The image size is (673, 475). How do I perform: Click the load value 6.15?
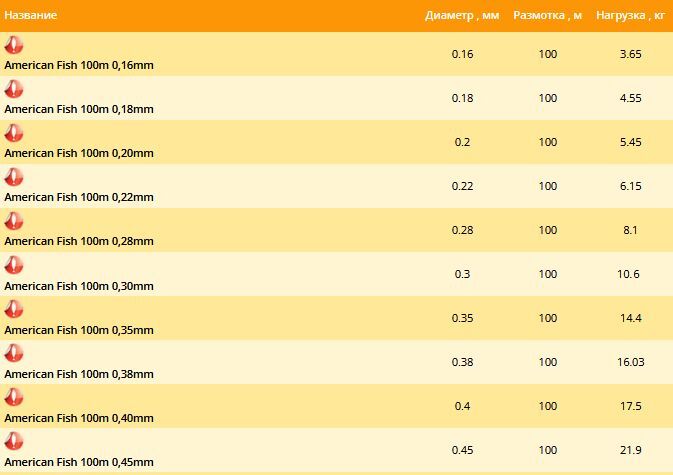click(x=631, y=186)
